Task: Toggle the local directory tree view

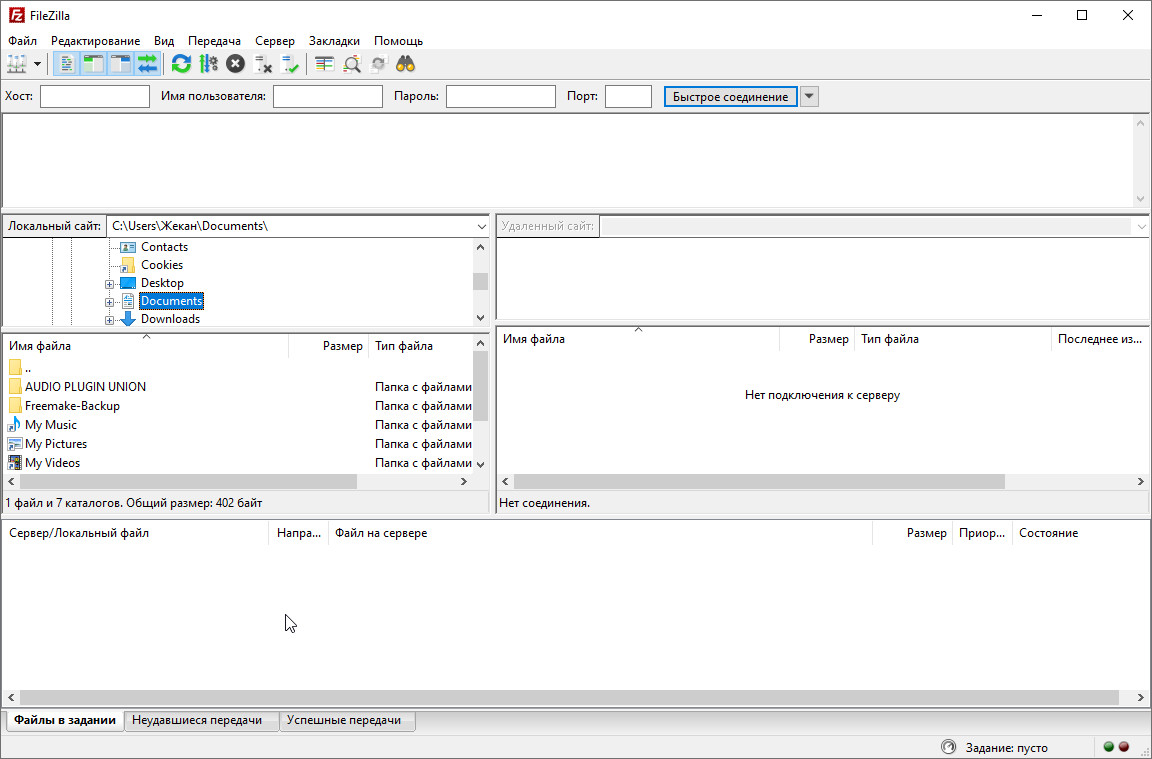Action: [94, 64]
